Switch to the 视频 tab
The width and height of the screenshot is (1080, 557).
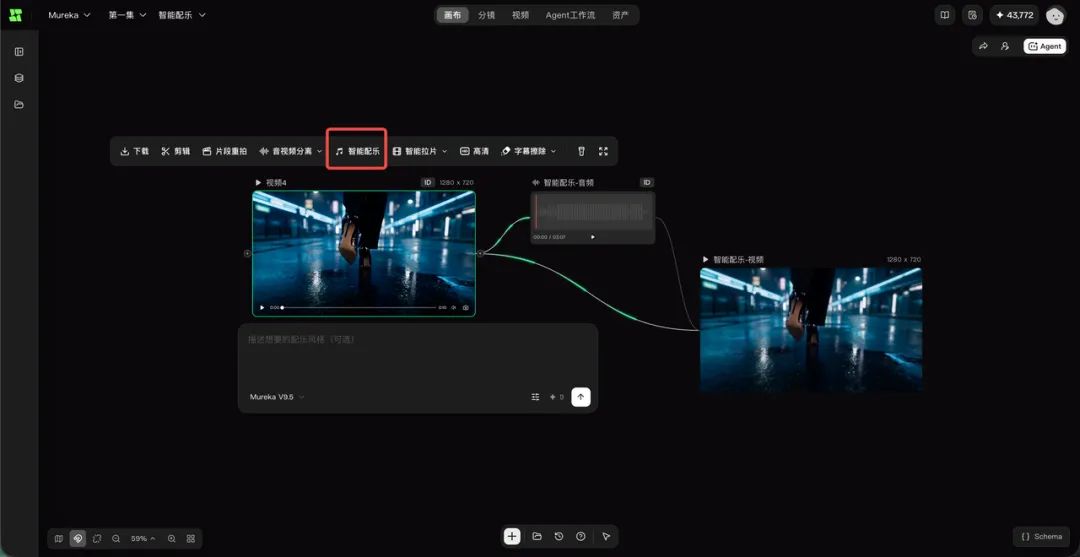(x=520, y=15)
